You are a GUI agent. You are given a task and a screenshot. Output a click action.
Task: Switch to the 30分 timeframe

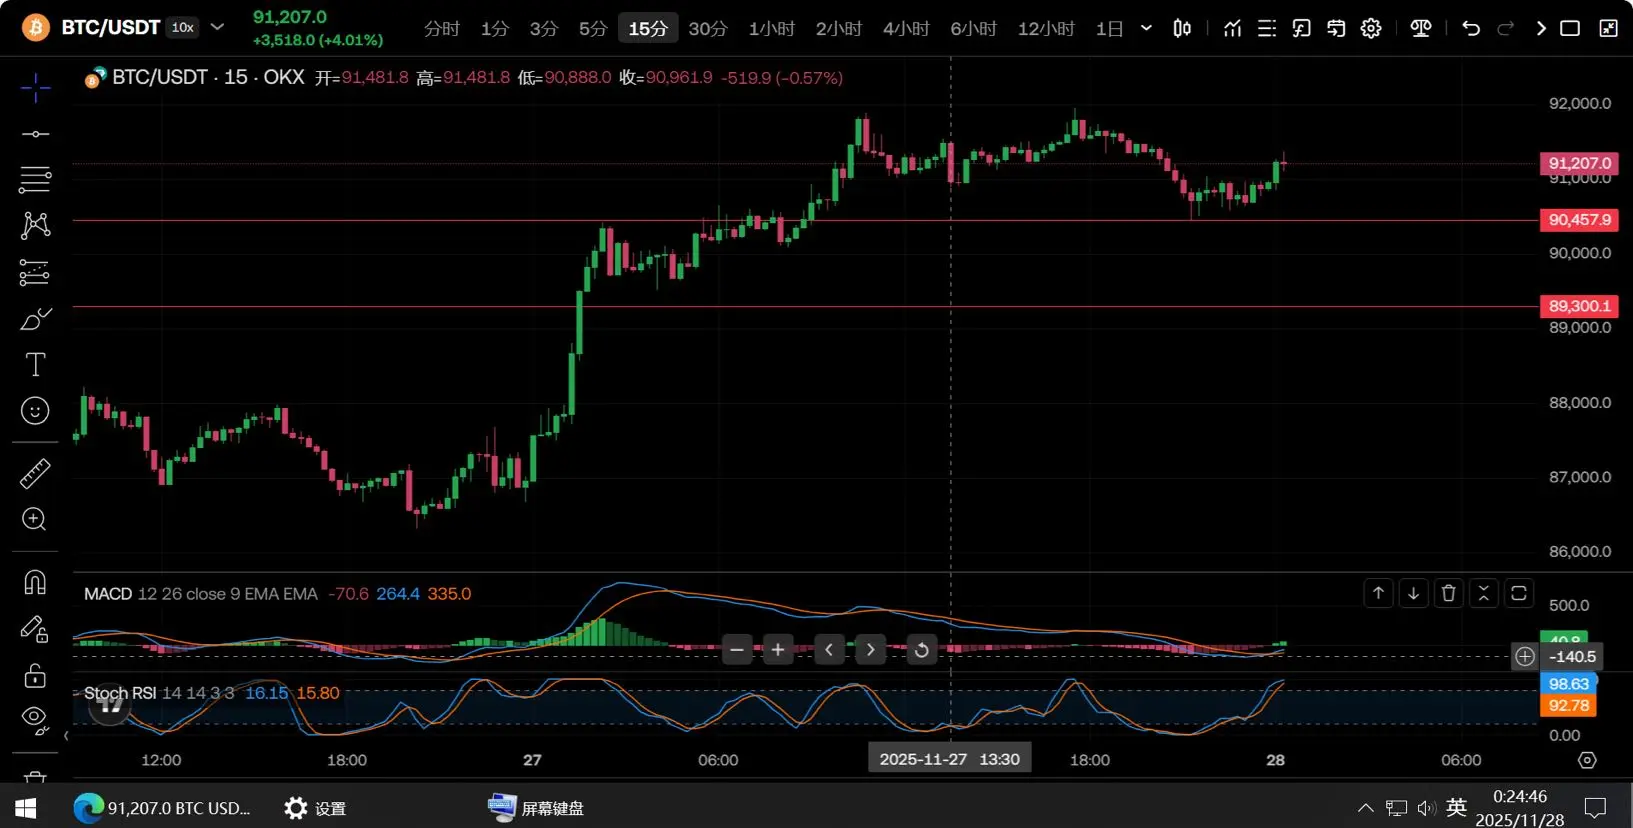click(708, 28)
